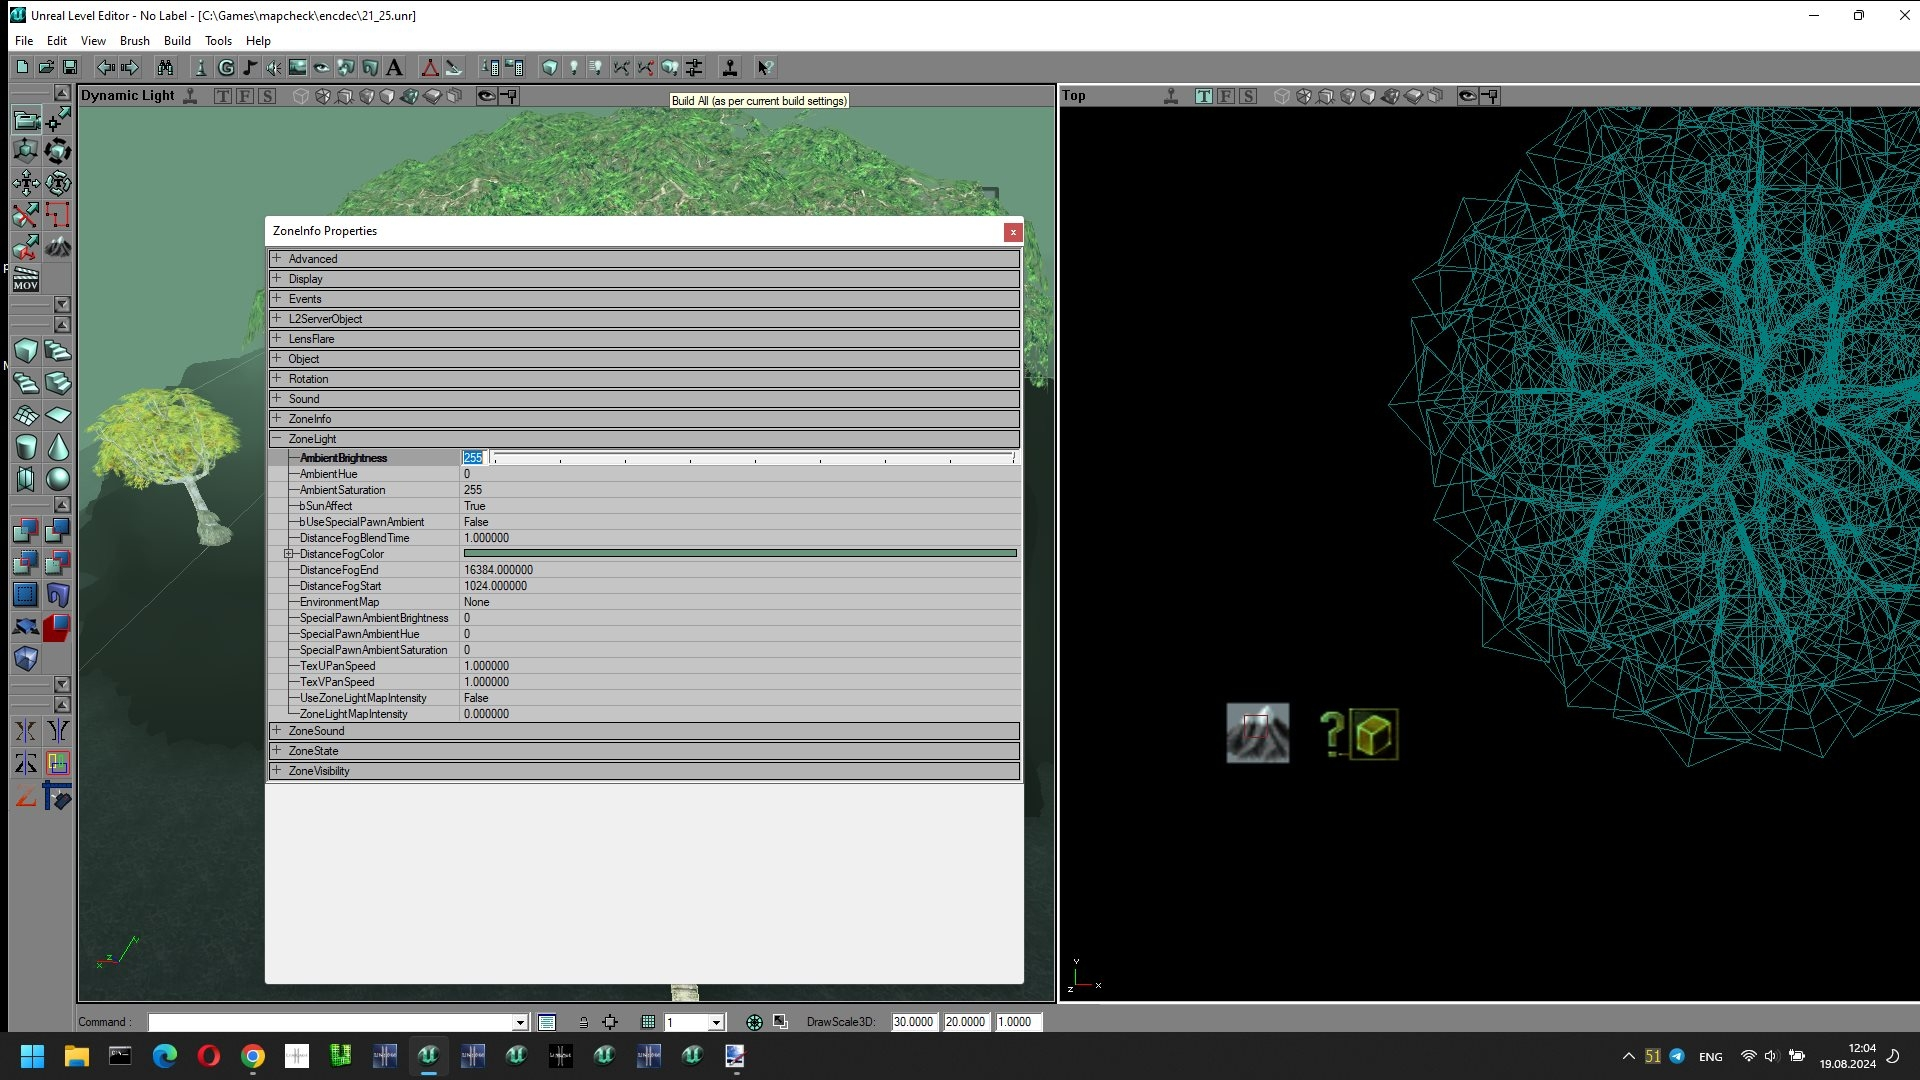Expand the ZoneSound properties section
The image size is (1920, 1080).
[274, 729]
